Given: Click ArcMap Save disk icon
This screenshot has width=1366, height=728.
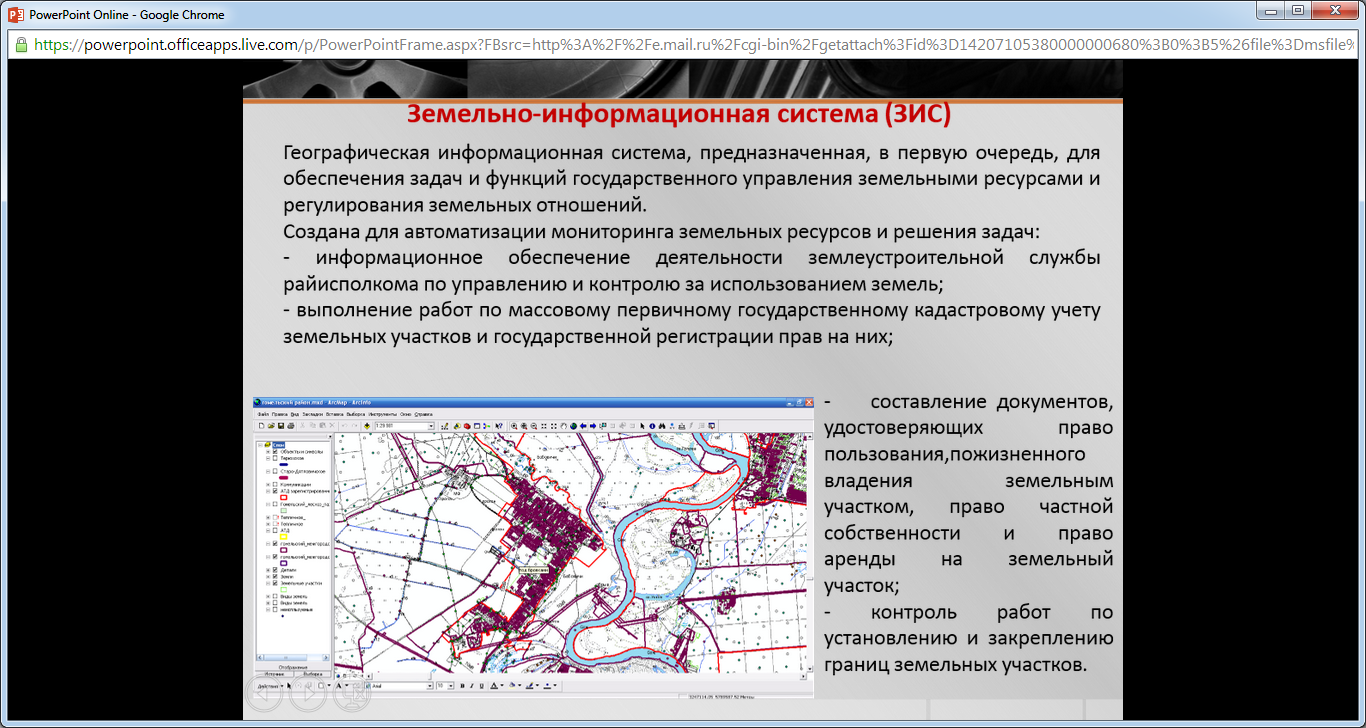Looking at the screenshot, I should pos(281,426).
